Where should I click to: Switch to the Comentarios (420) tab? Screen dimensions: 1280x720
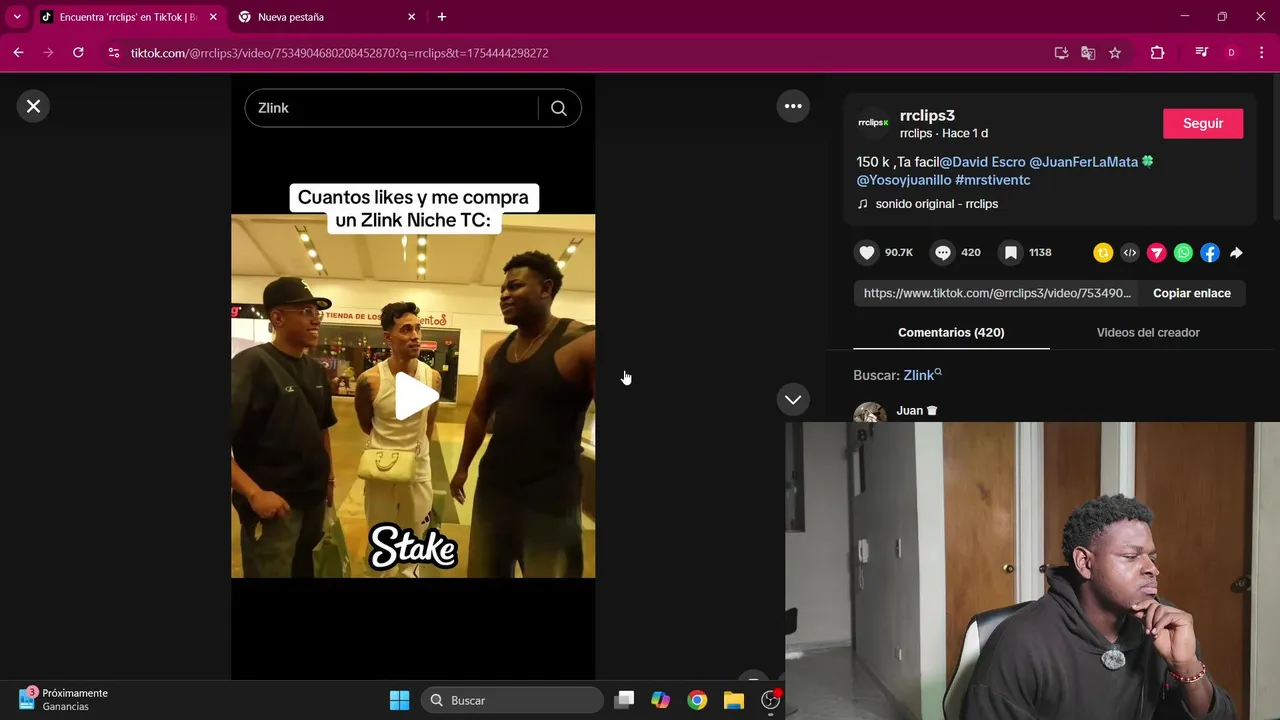[951, 332]
